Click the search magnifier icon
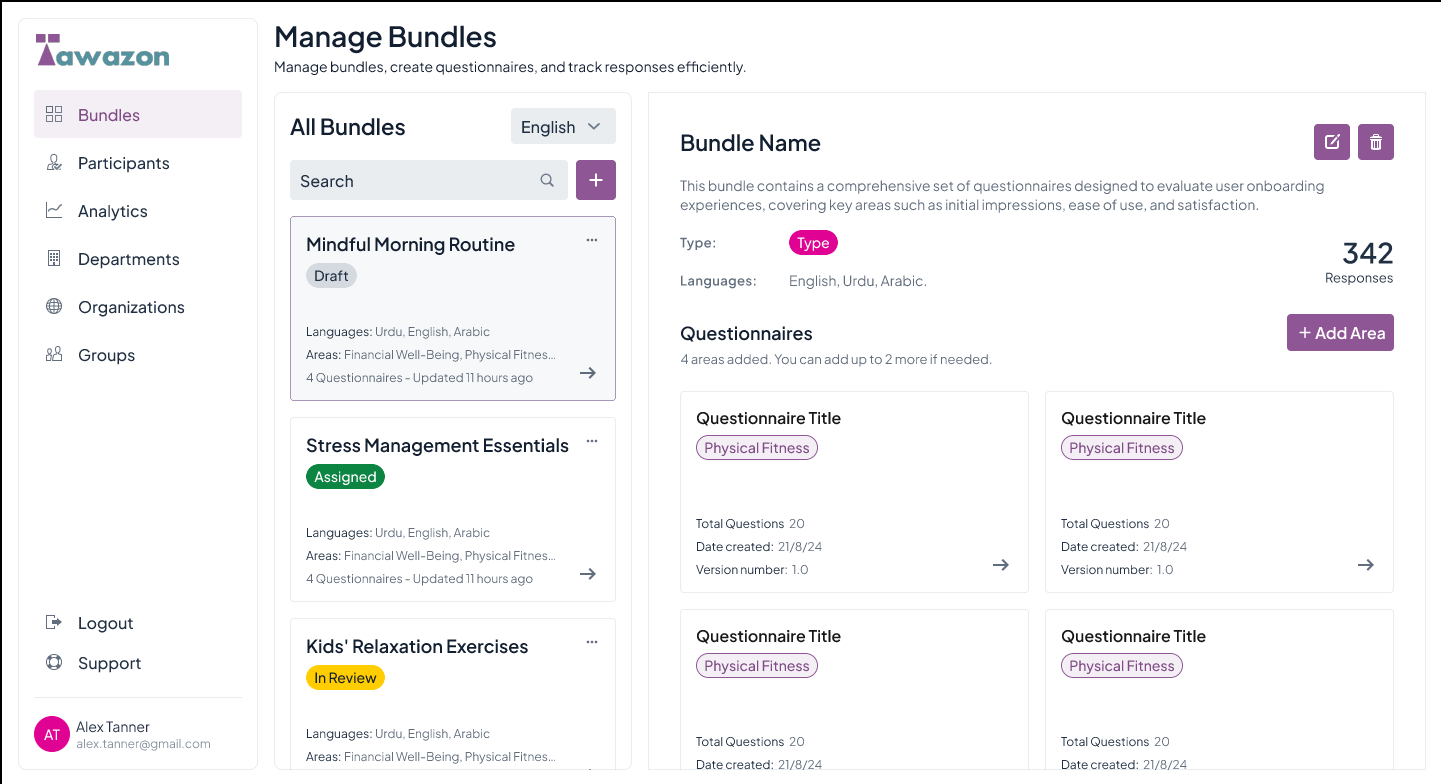1441x784 pixels. (x=547, y=181)
